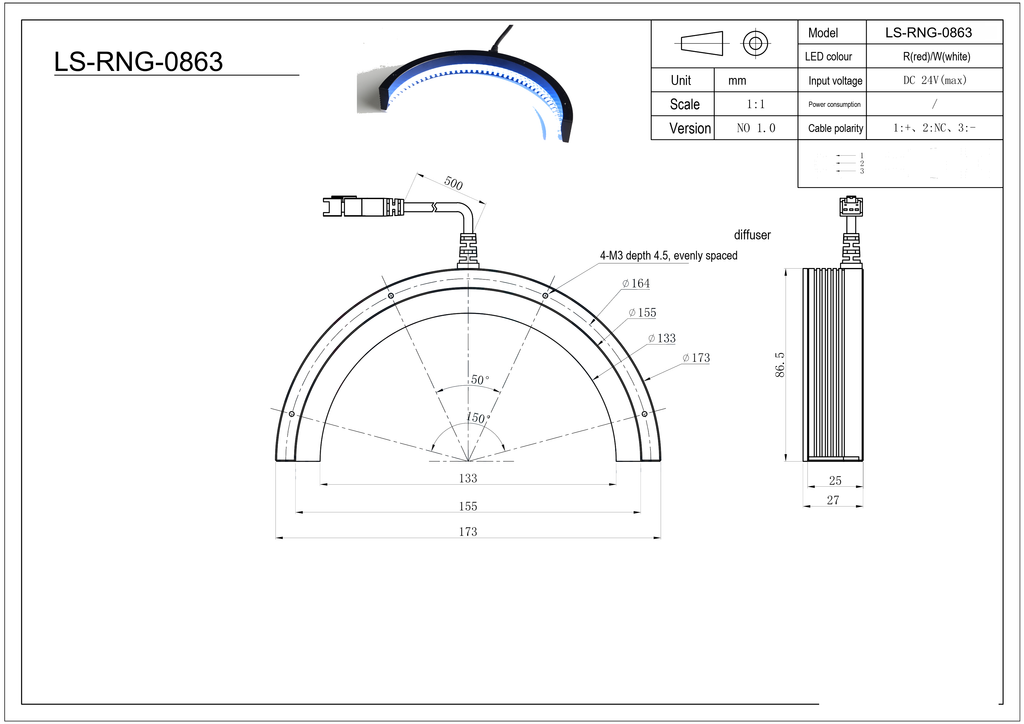Image resolution: width=1024 pixels, height=724 pixels.
Task: Select the '1:1' scale value
Action: pos(756,104)
